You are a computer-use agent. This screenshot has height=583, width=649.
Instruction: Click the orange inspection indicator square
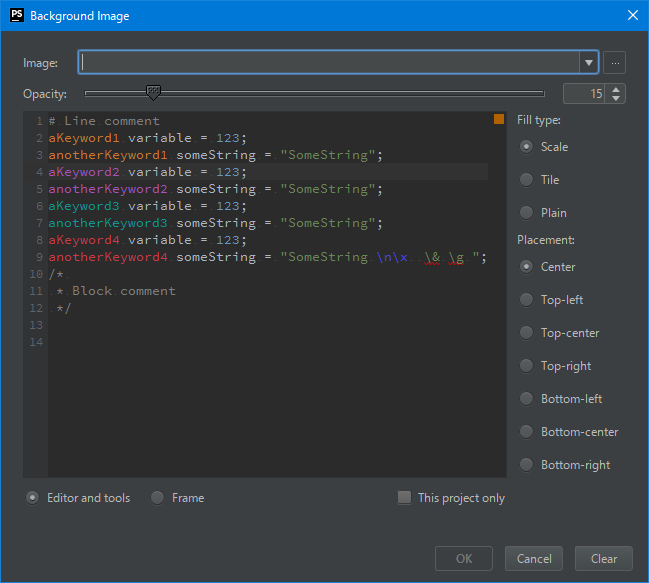(499, 120)
